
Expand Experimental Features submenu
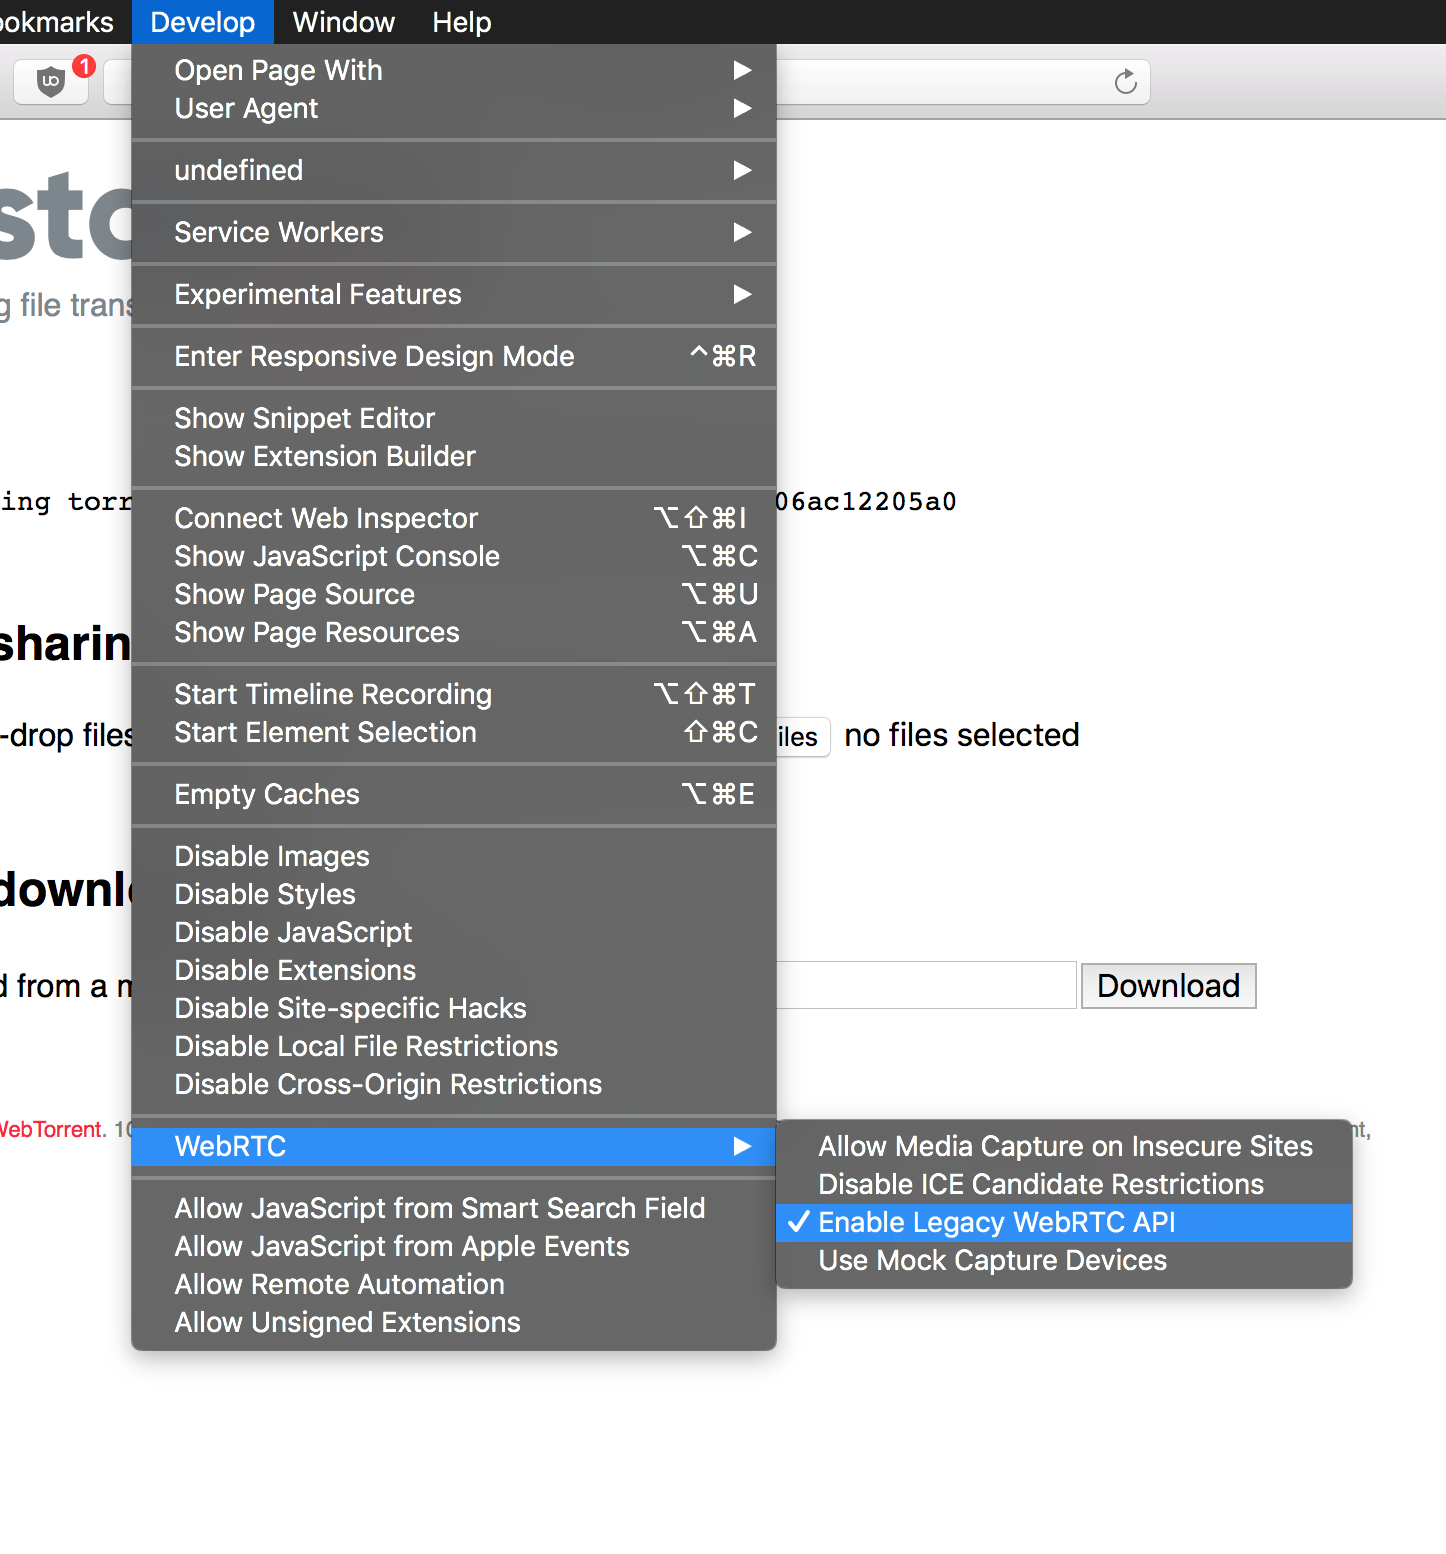point(454,294)
